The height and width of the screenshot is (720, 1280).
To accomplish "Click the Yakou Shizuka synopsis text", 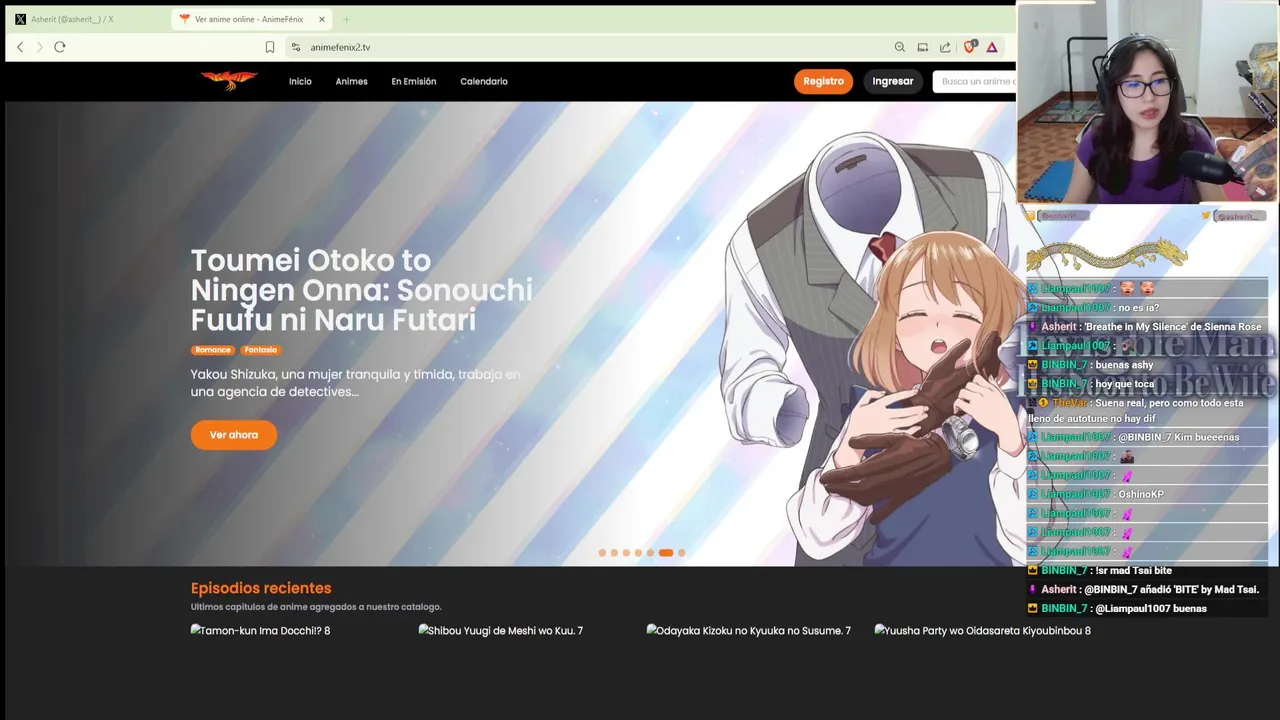I will (x=356, y=383).
